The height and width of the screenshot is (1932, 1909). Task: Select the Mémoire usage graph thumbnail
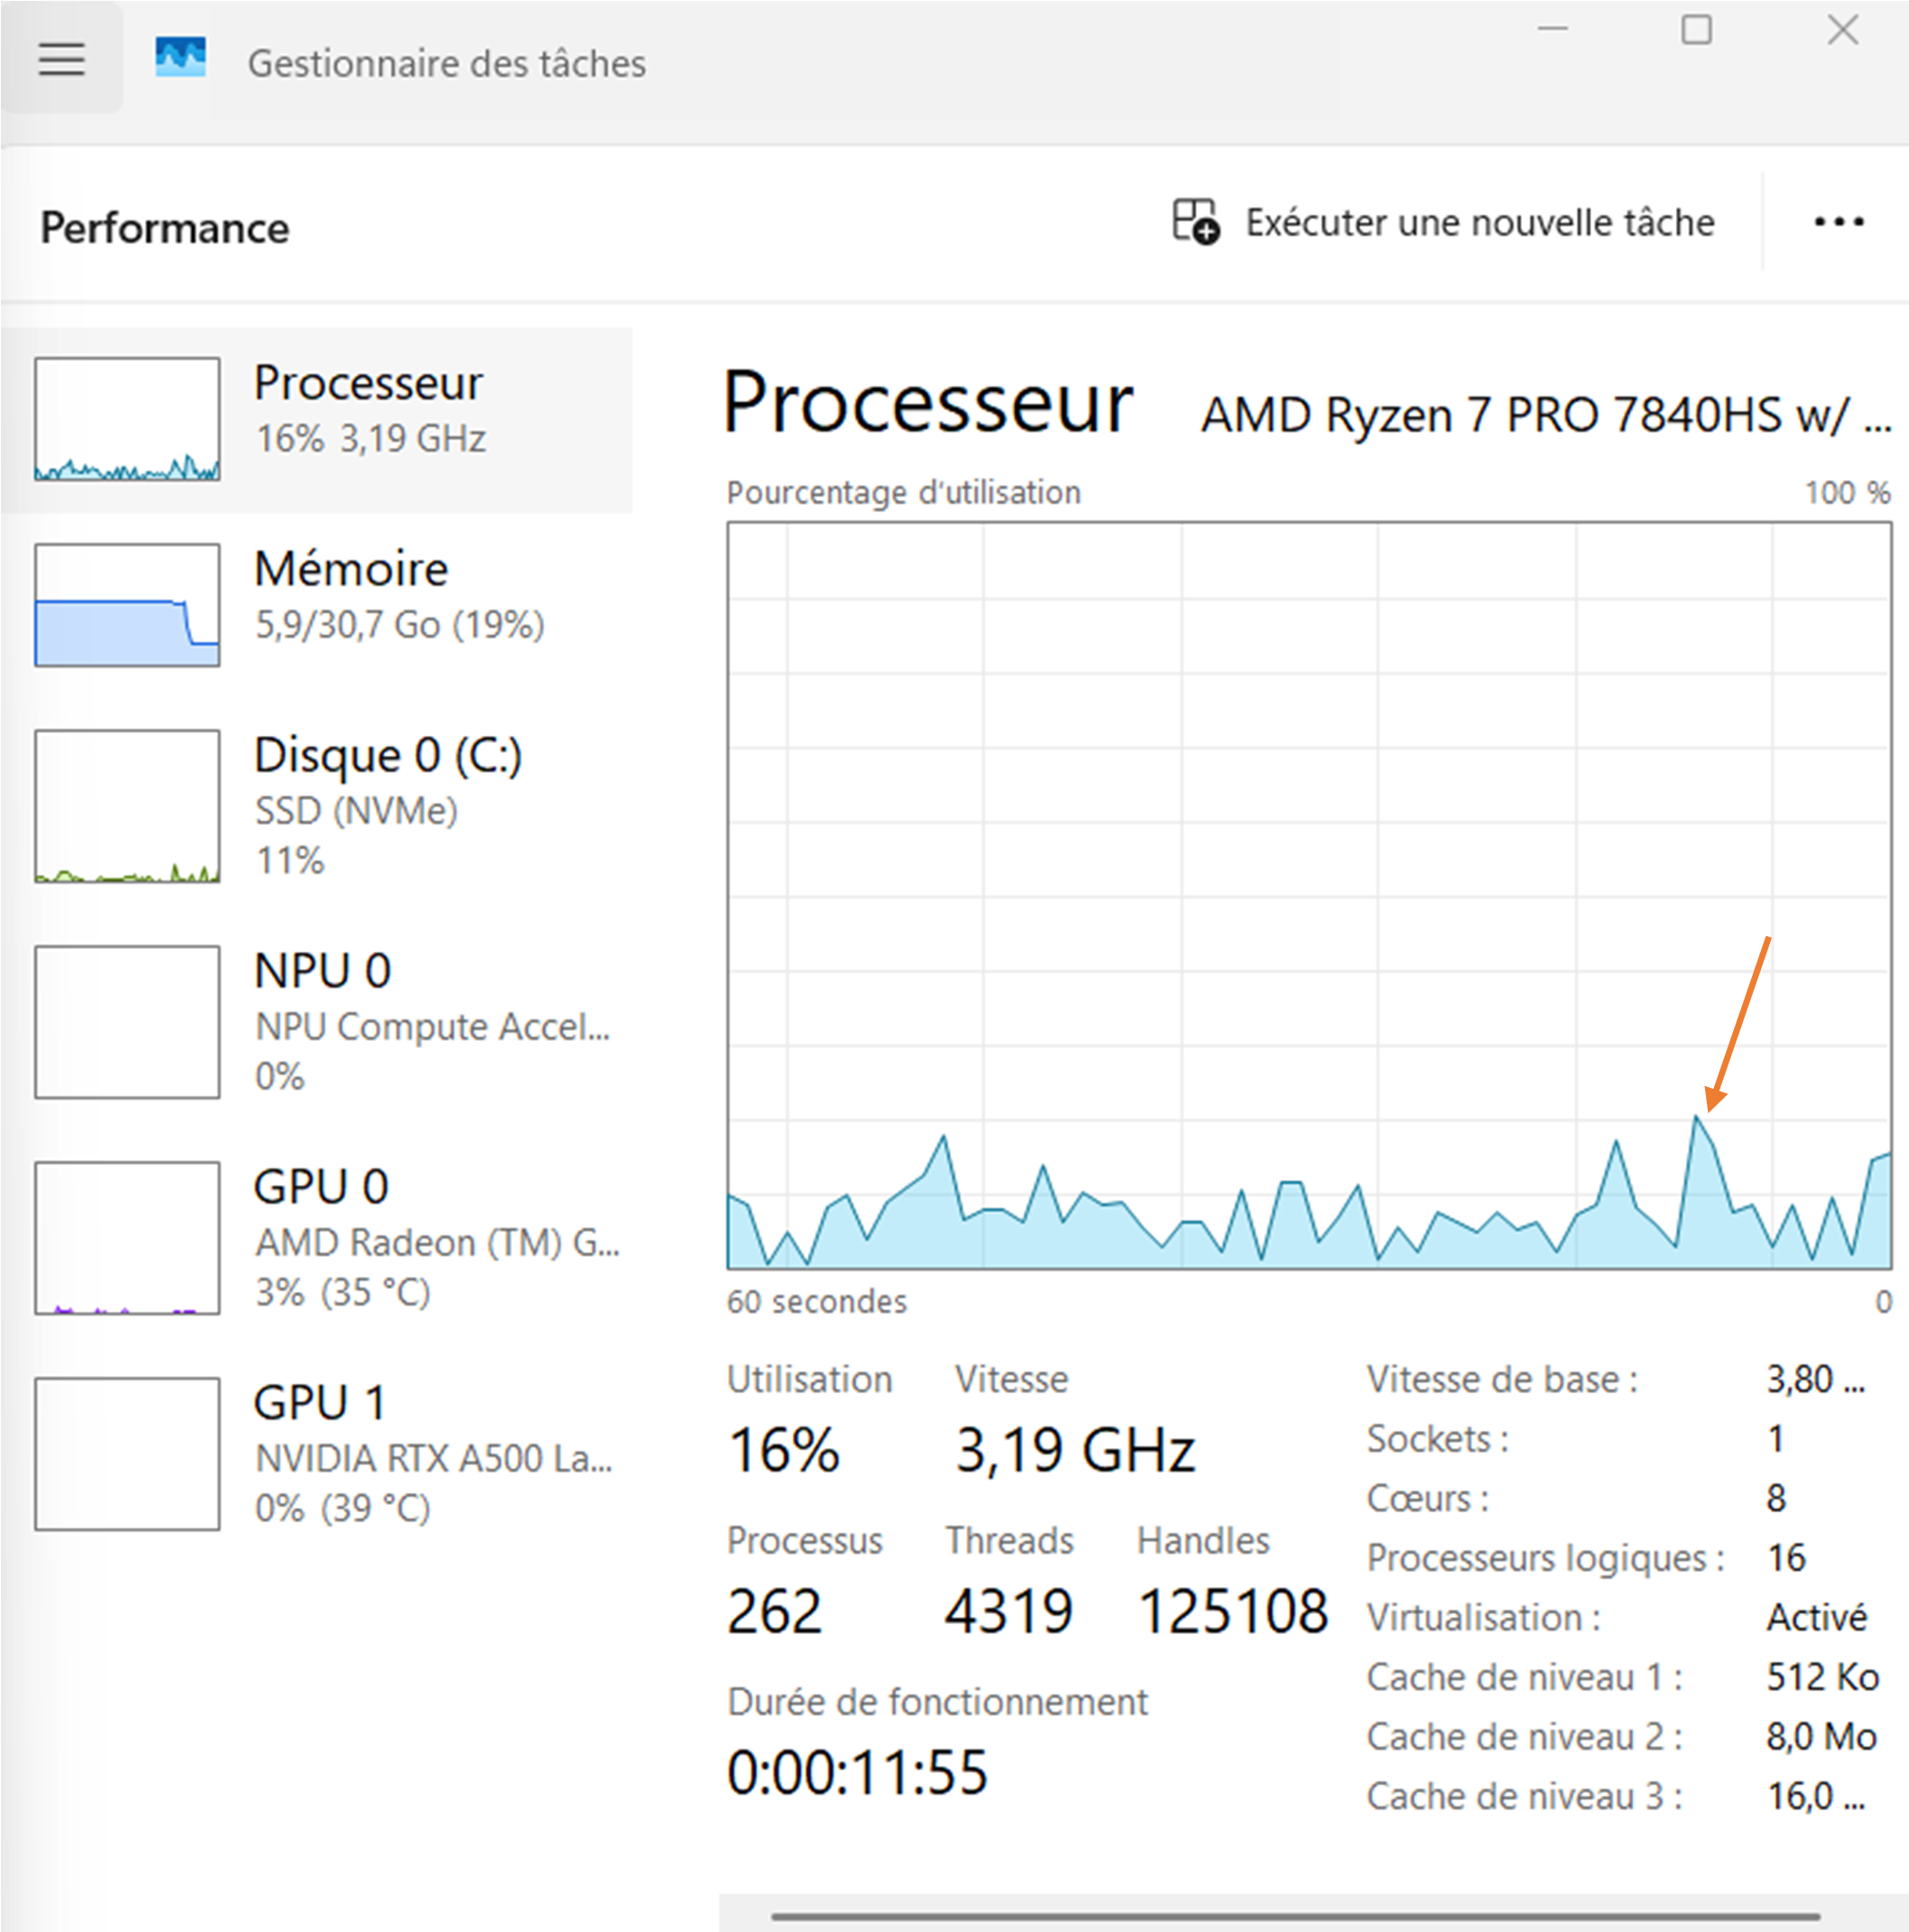click(x=127, y=605)
